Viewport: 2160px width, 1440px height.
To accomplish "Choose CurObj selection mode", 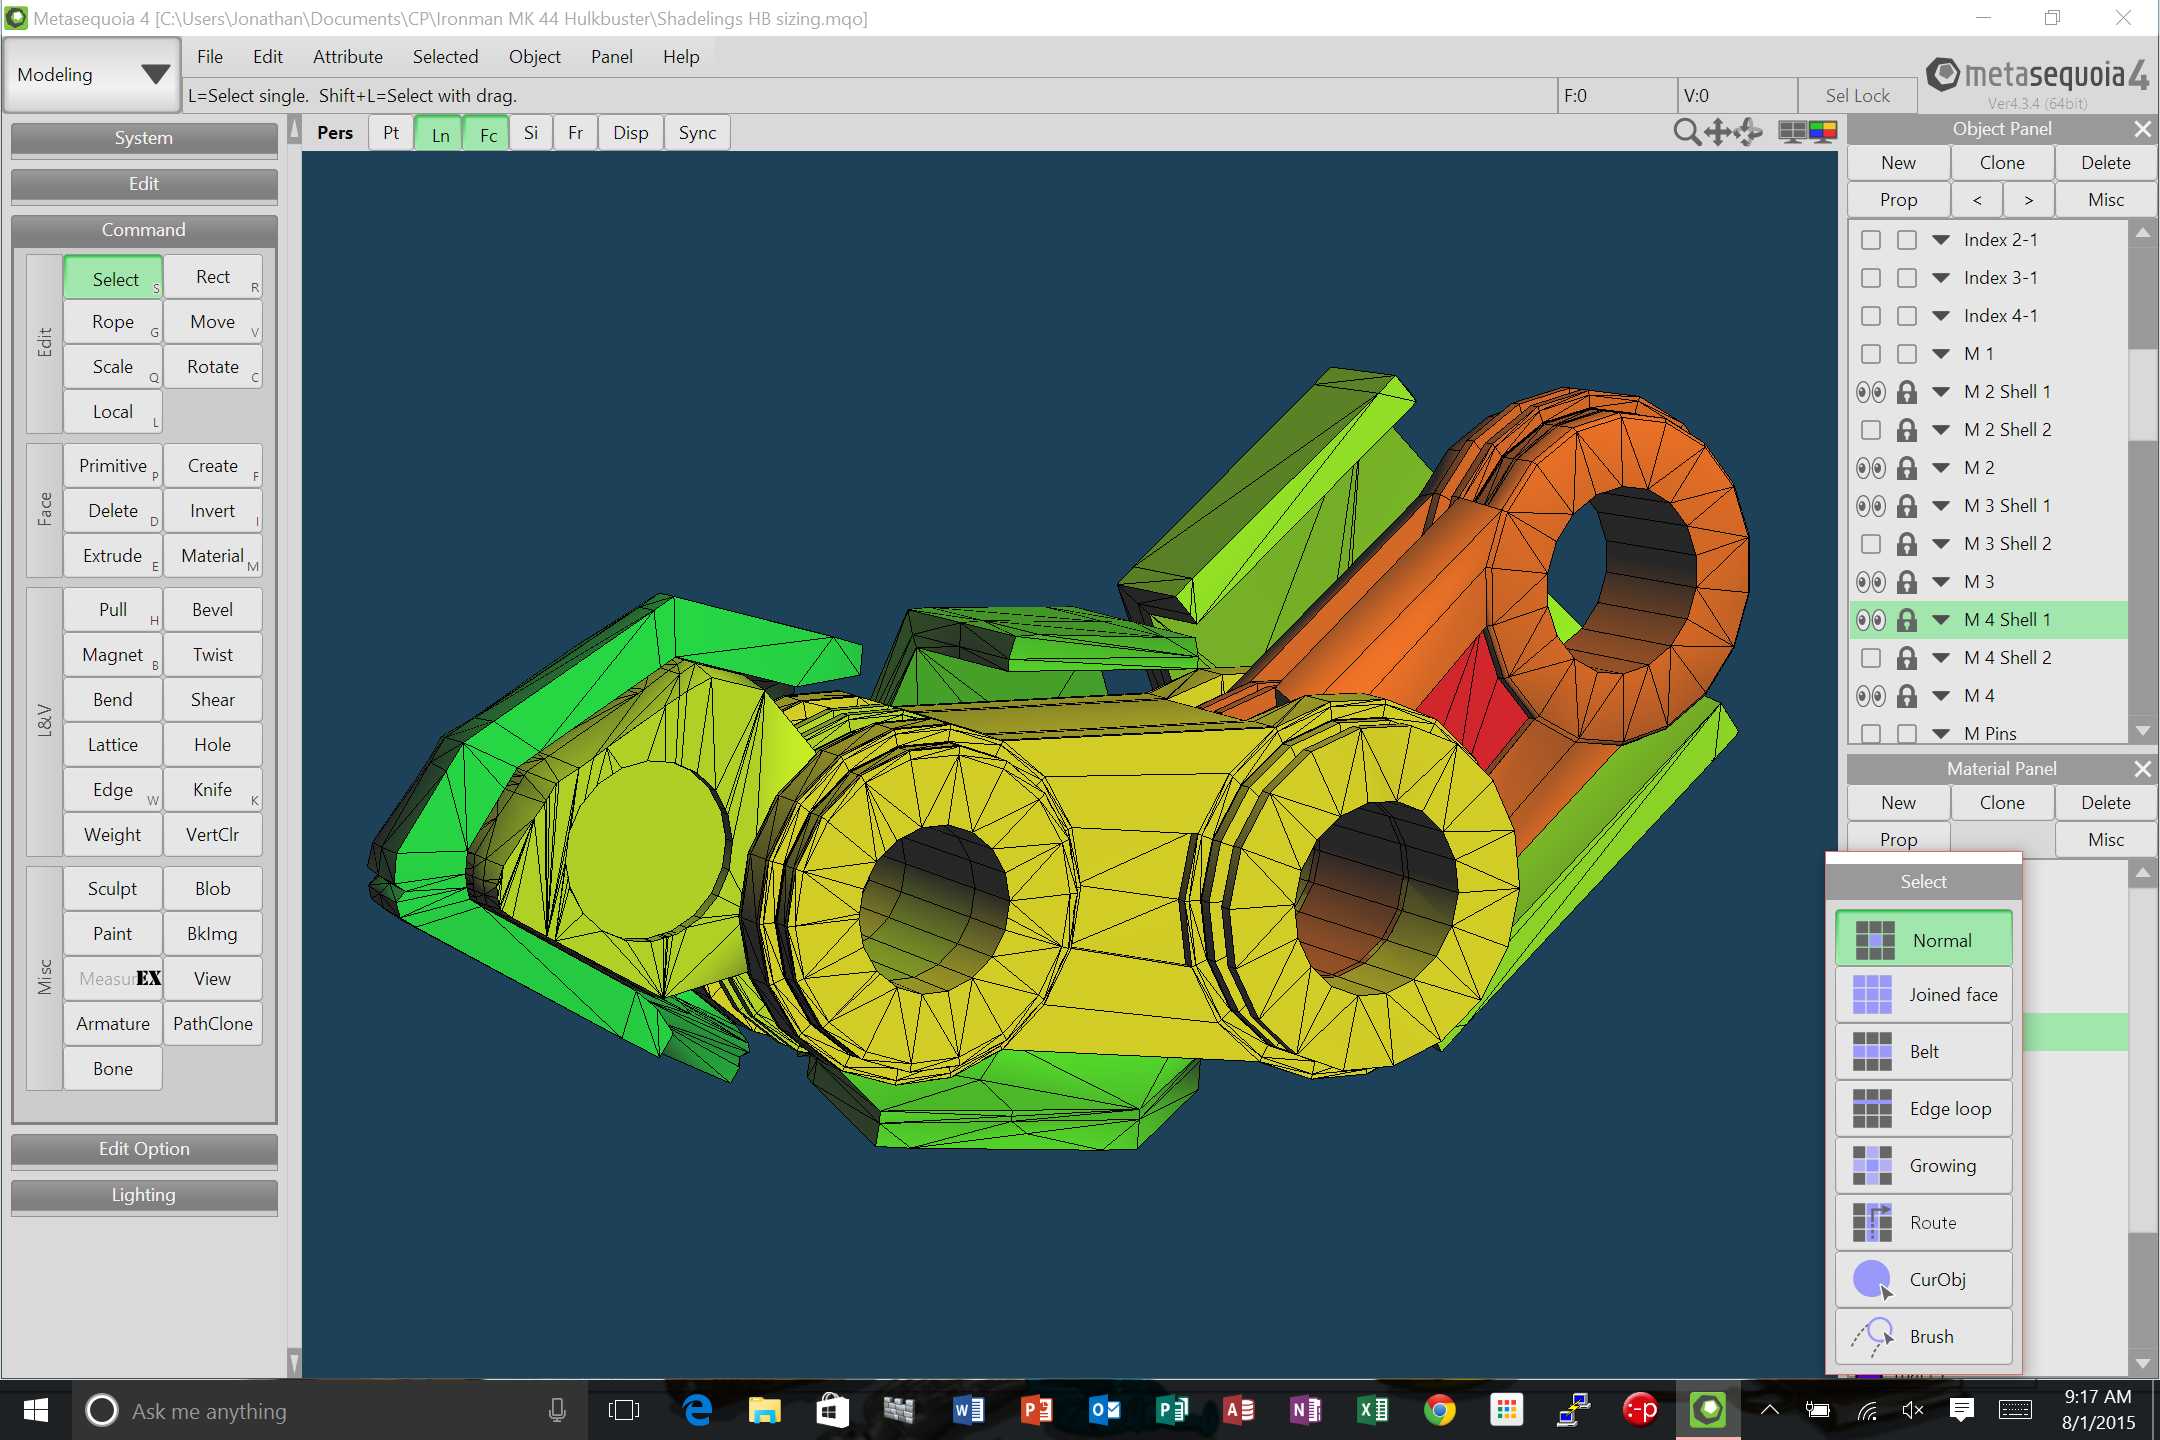I will tap(1924, 1279).
